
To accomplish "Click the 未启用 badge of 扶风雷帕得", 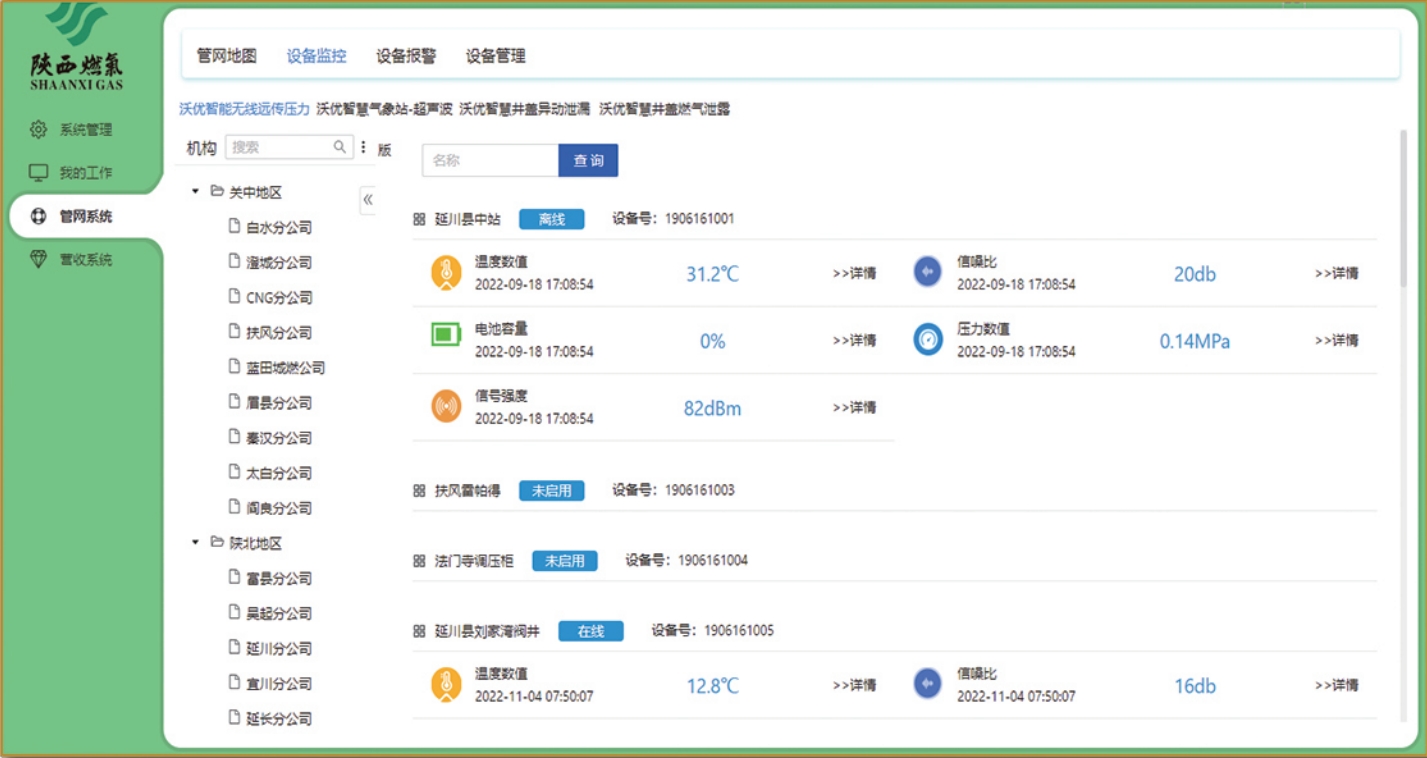I will 552,491.
